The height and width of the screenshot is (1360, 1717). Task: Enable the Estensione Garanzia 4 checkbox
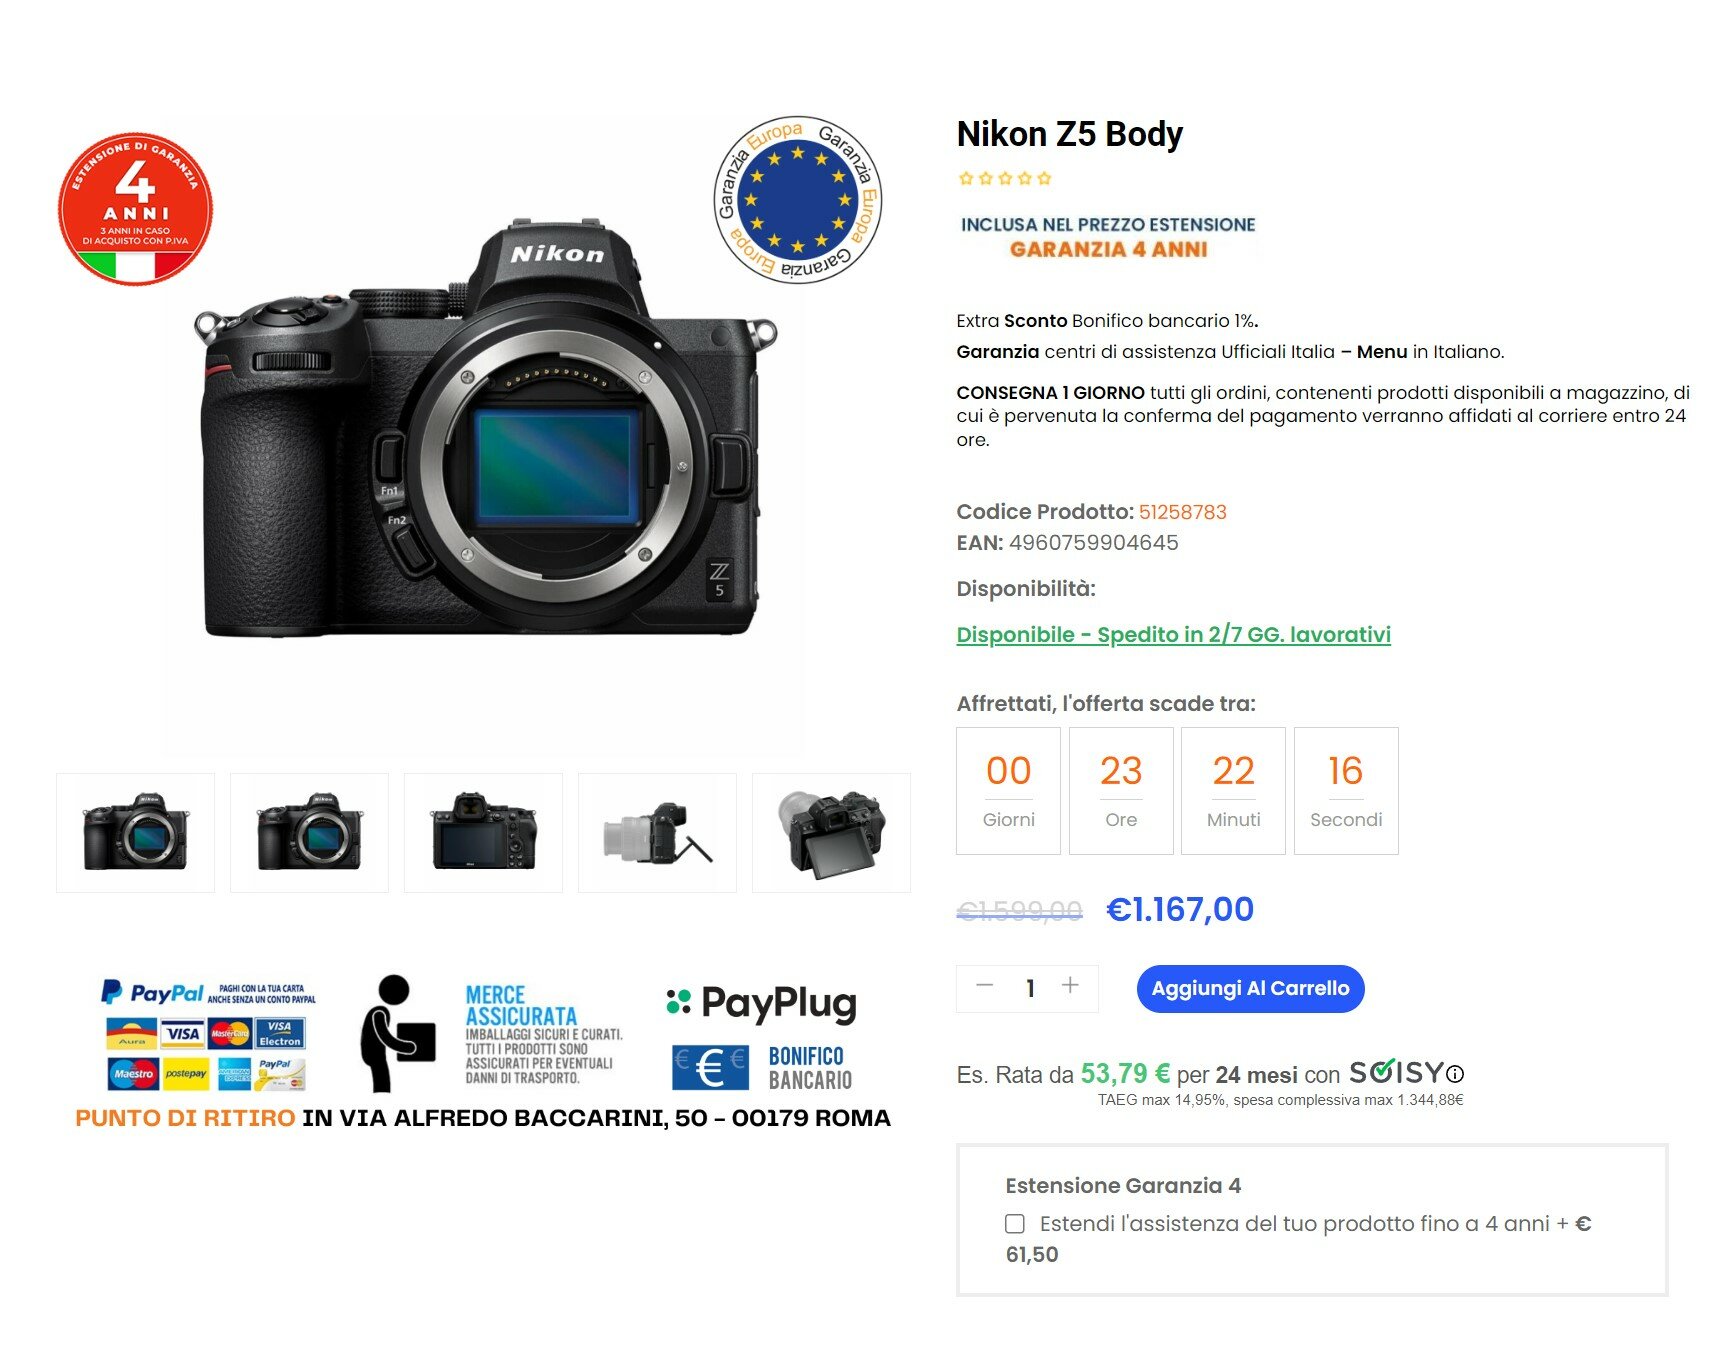1015,1224
